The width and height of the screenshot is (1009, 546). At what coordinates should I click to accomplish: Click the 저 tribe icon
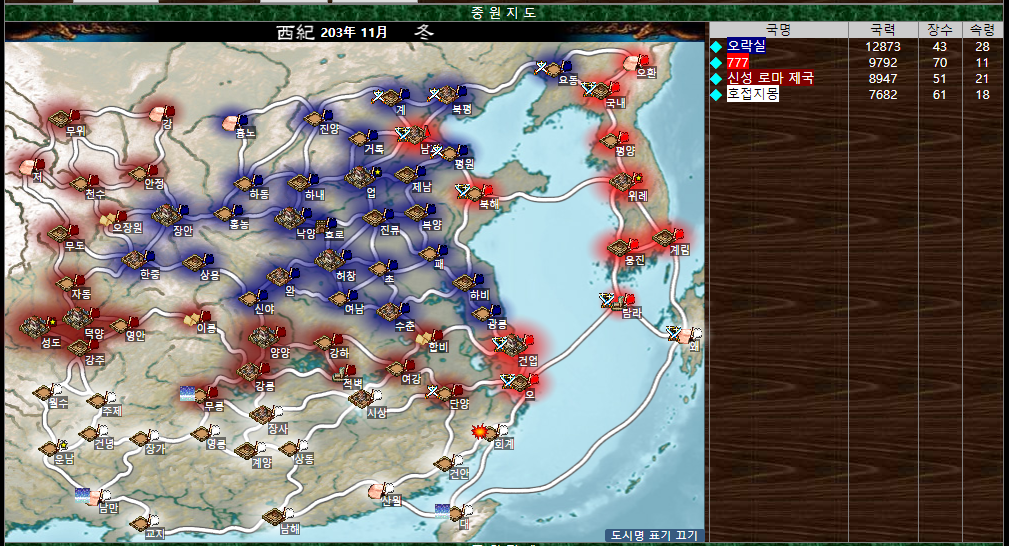(x=28, y=167)
